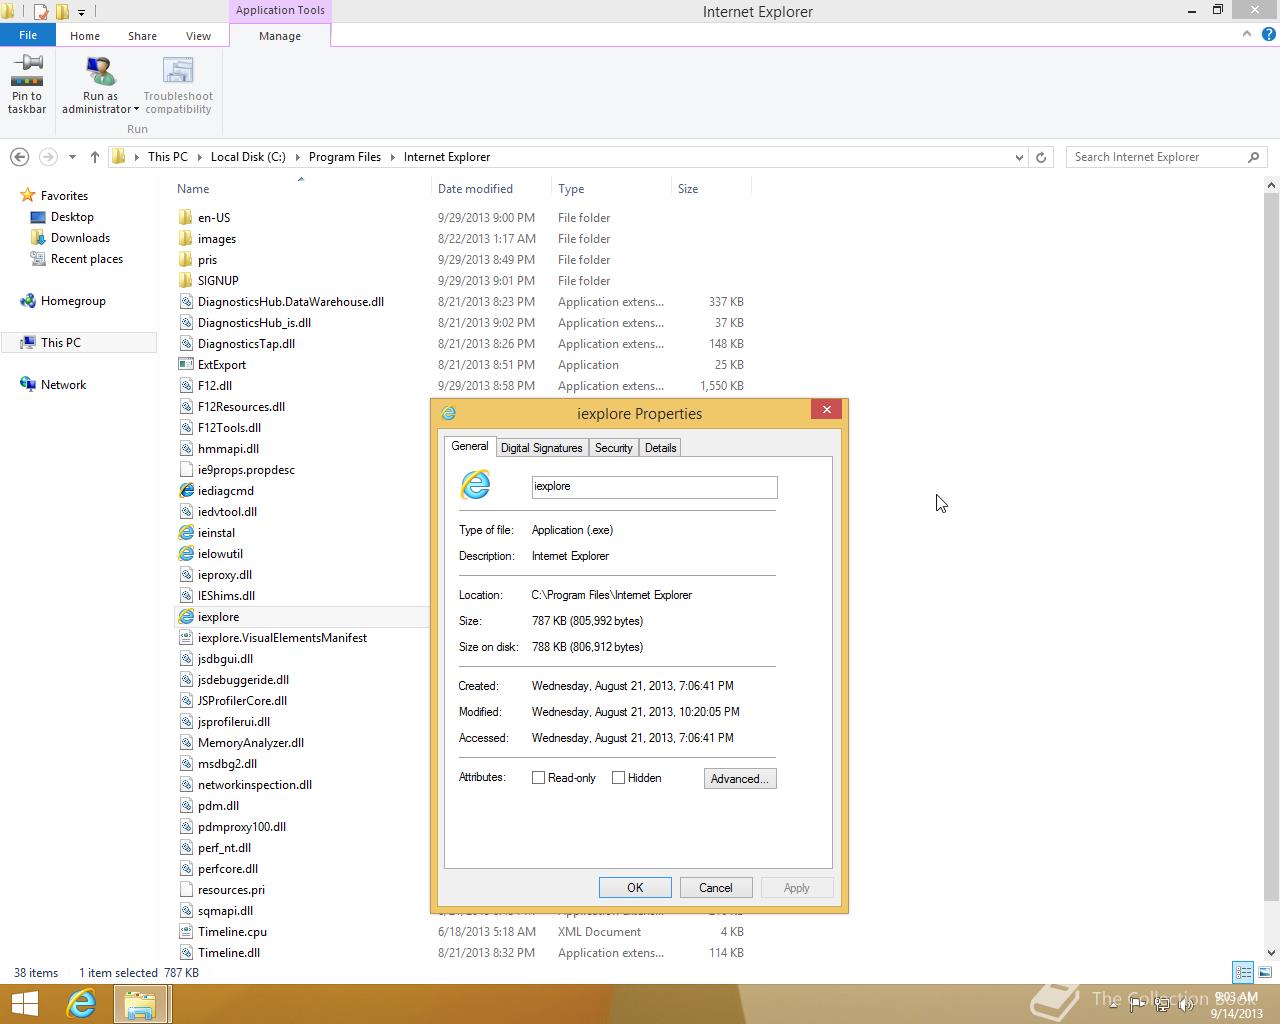
Task: Click the iexplore file name field
Action: pos(654,487)
